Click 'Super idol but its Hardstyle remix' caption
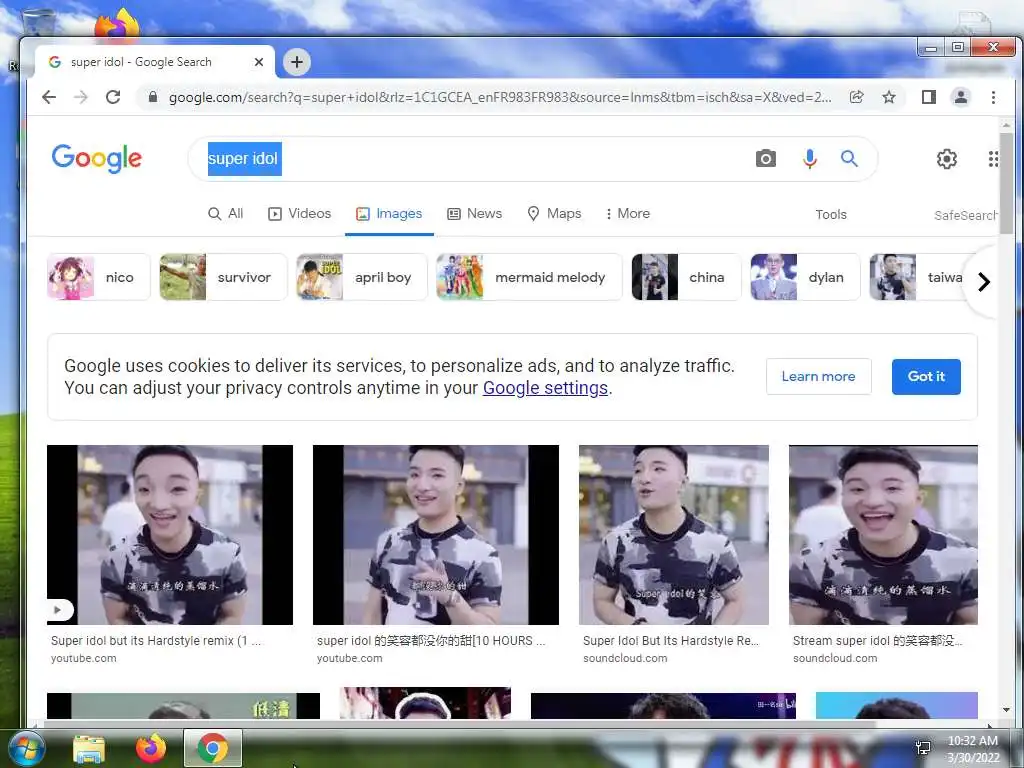The image size is (1024, 768). click(155, 641)
